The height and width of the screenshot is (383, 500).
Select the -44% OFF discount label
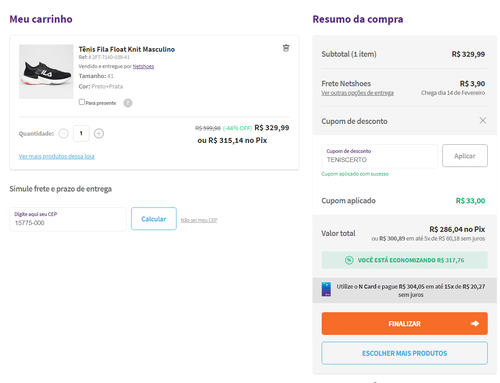tap(237, 128)
